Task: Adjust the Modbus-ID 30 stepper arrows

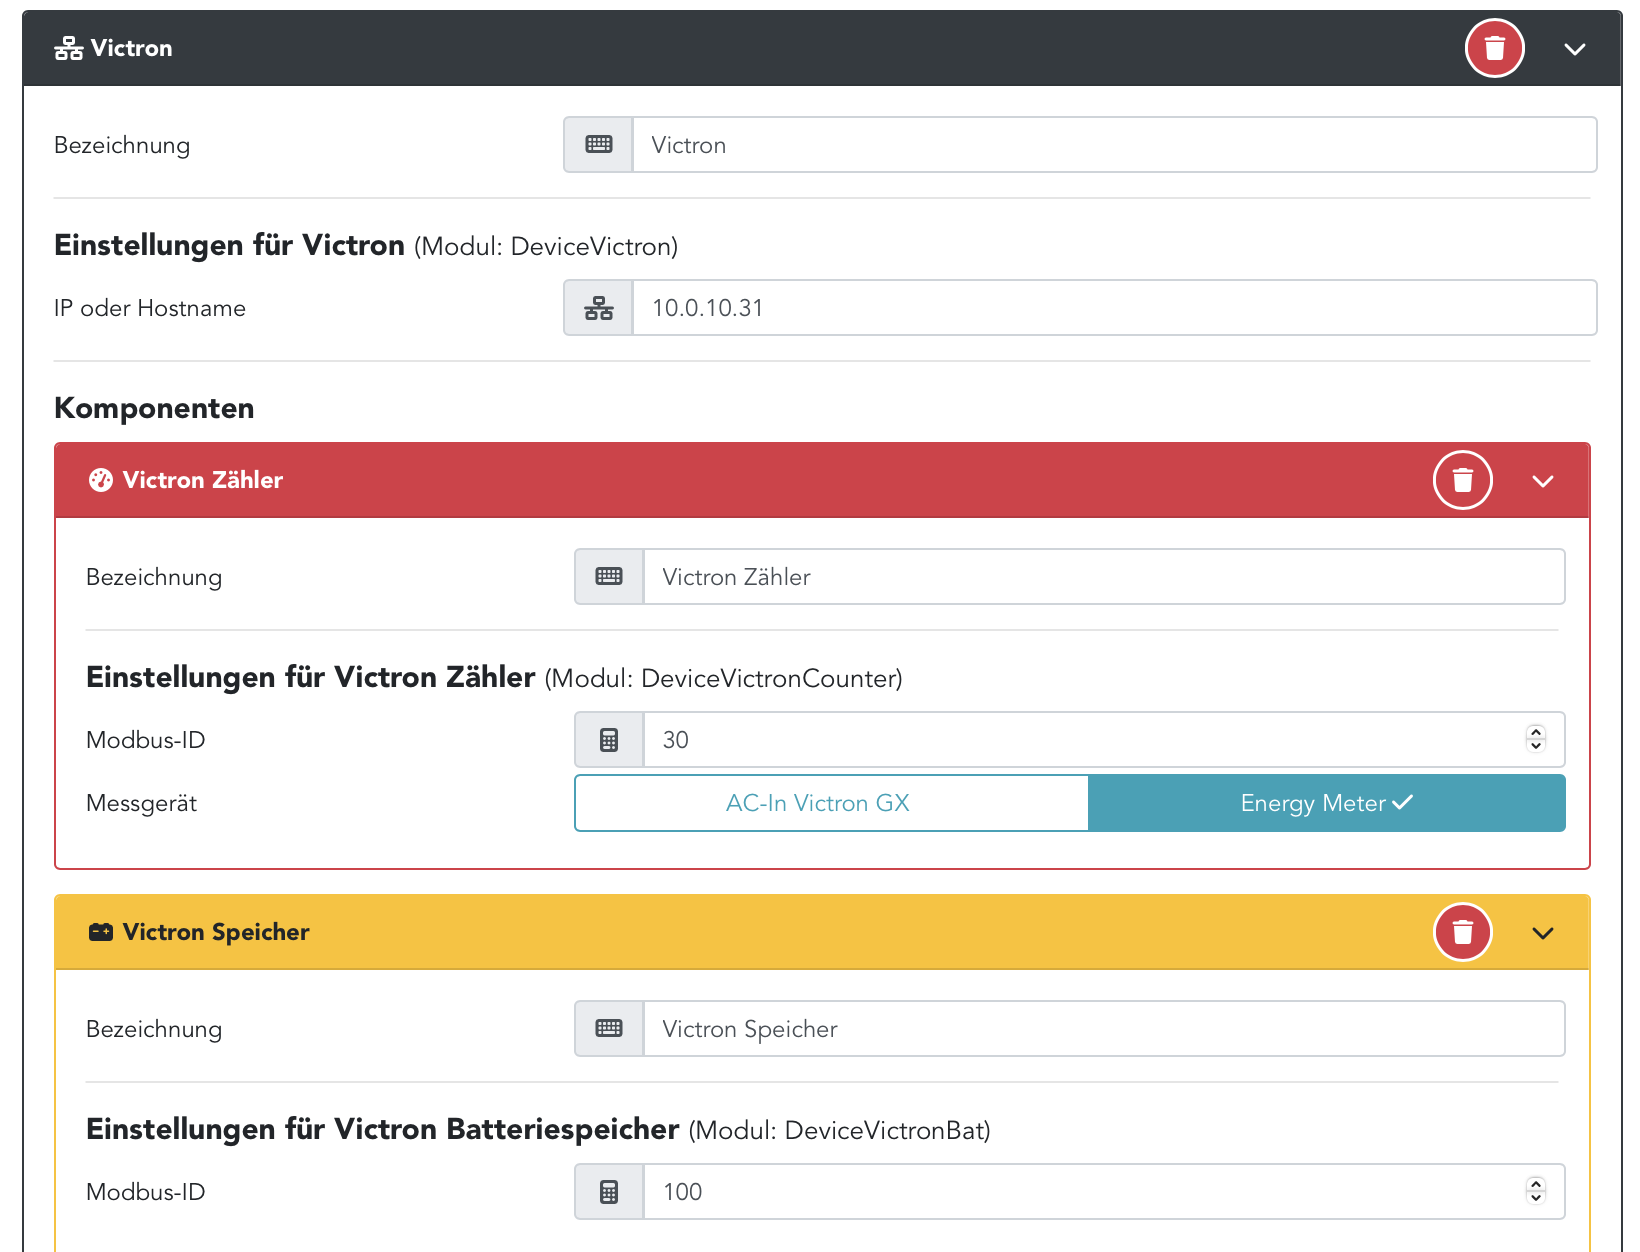Action: pyautogui.click(x=1536, y=739)
